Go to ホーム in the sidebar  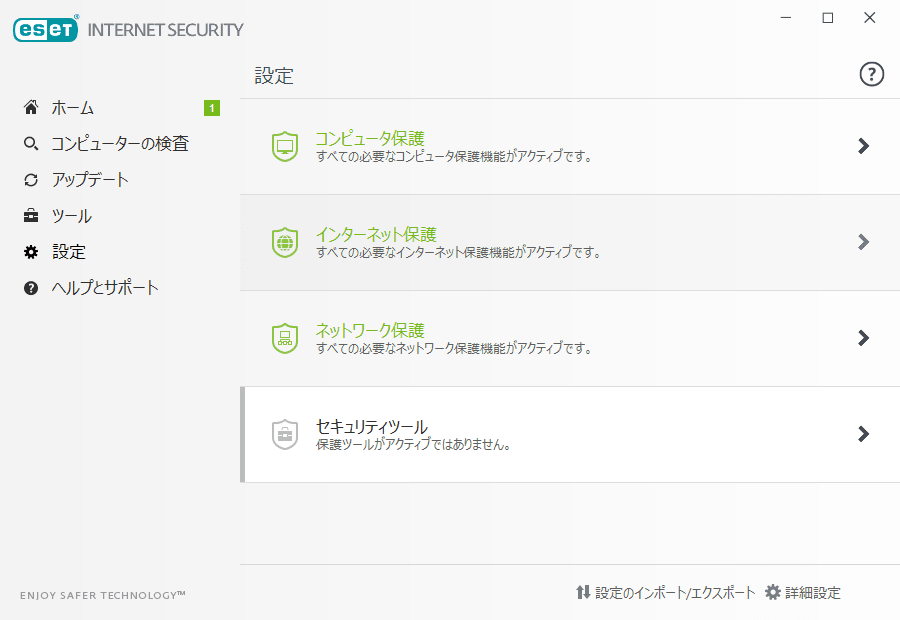[72, 108]
